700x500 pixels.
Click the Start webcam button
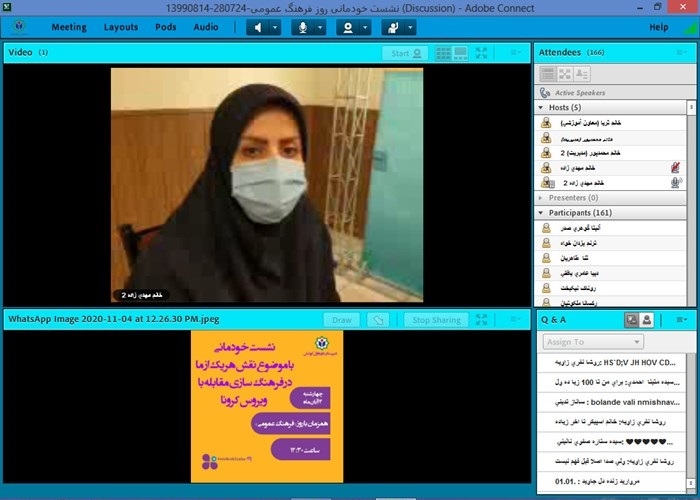(x=405, y=53)
